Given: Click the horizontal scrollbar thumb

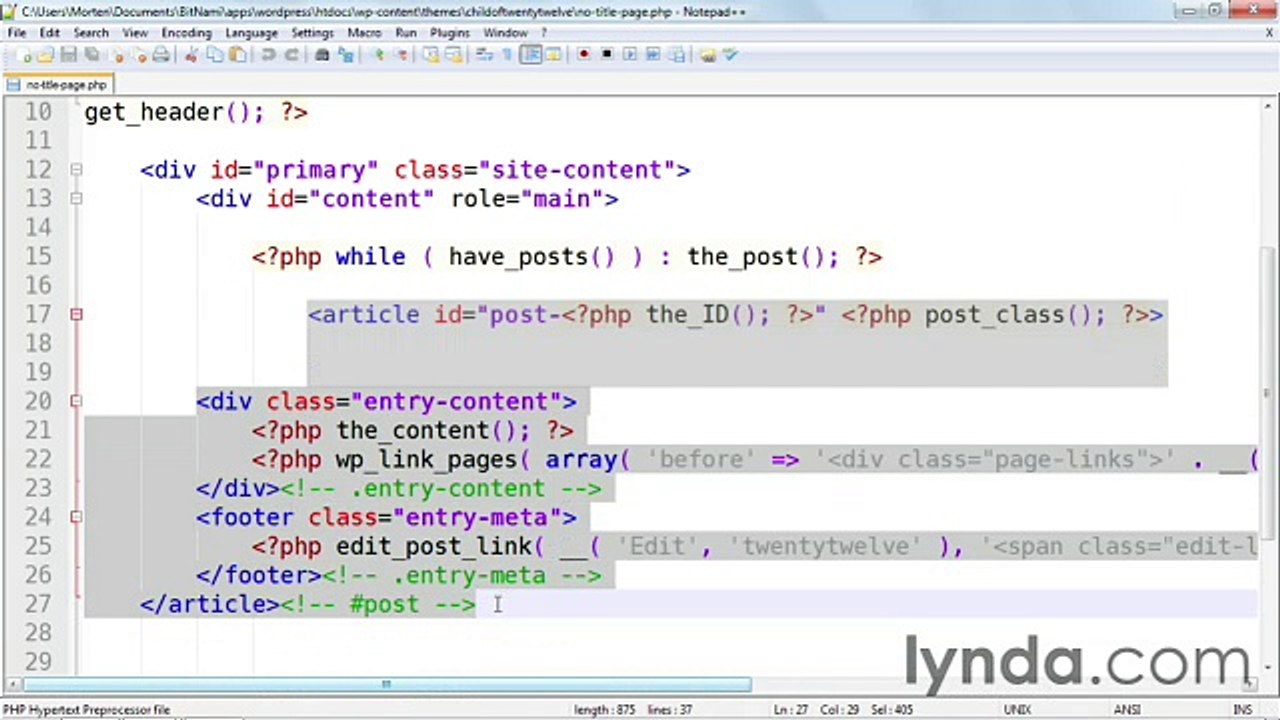Looking at the screenshot, I should pyautogui.click(x=388, y=685).
